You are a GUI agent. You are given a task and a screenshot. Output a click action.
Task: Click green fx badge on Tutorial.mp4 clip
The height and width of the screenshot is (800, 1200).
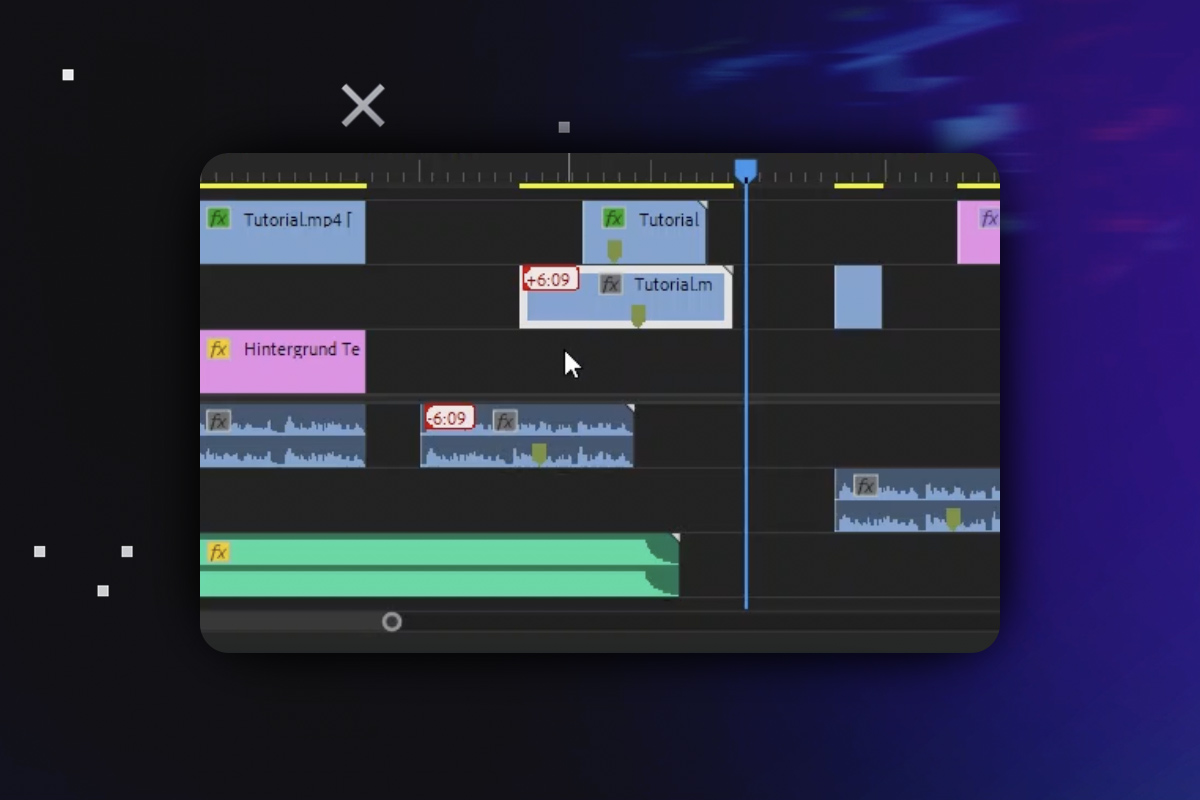(x=218, y=218)
